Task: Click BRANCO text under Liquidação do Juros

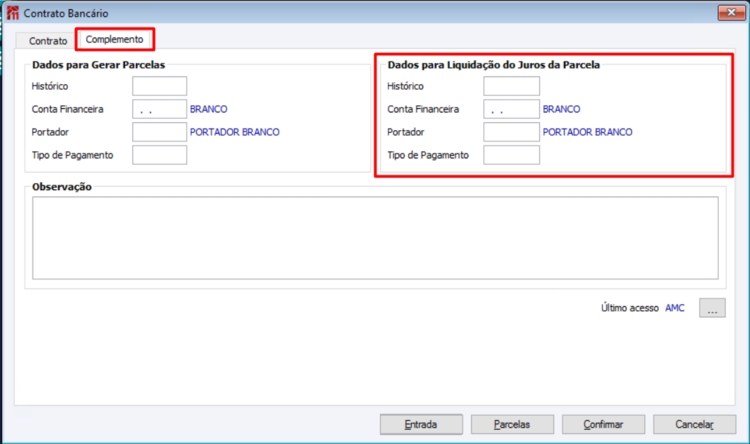Action: click(x=561, y=109)
